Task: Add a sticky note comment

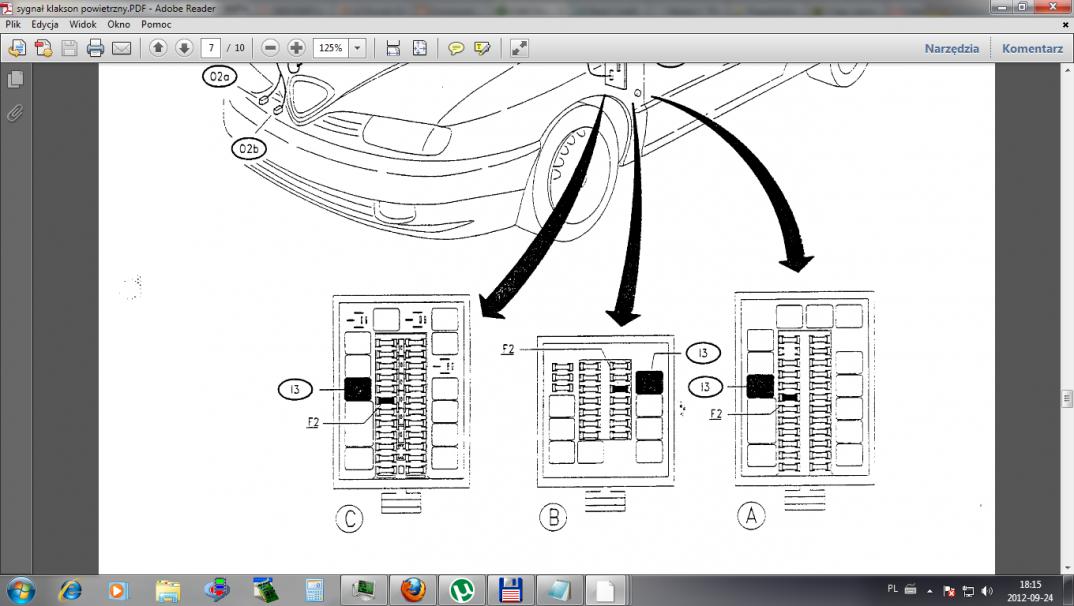Action: coord(456,48)
